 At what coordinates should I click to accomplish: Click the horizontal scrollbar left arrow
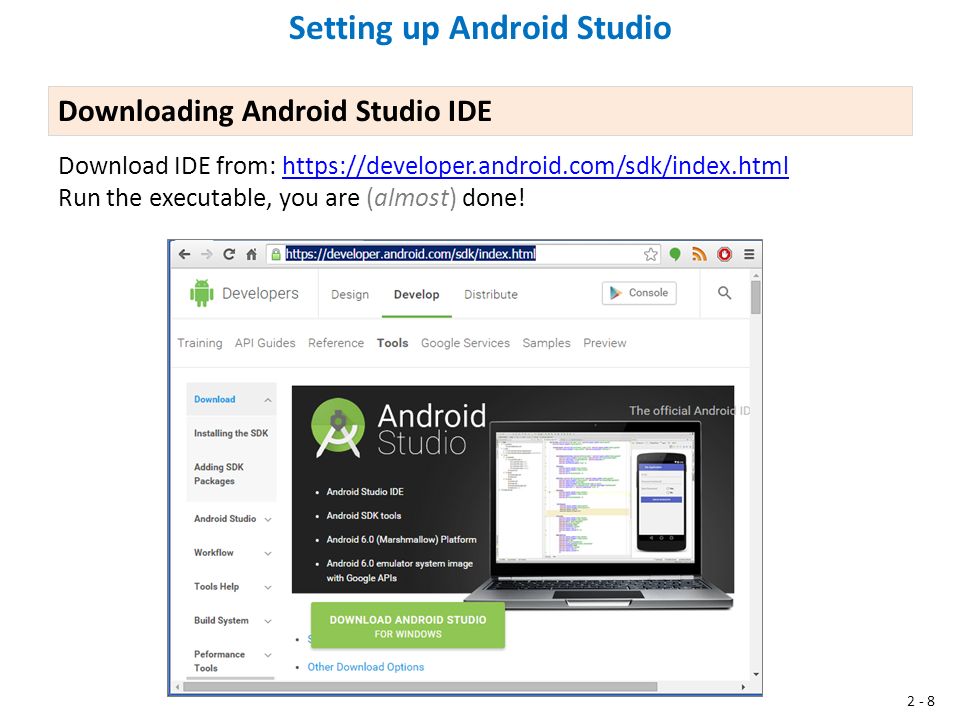[178, 687]
